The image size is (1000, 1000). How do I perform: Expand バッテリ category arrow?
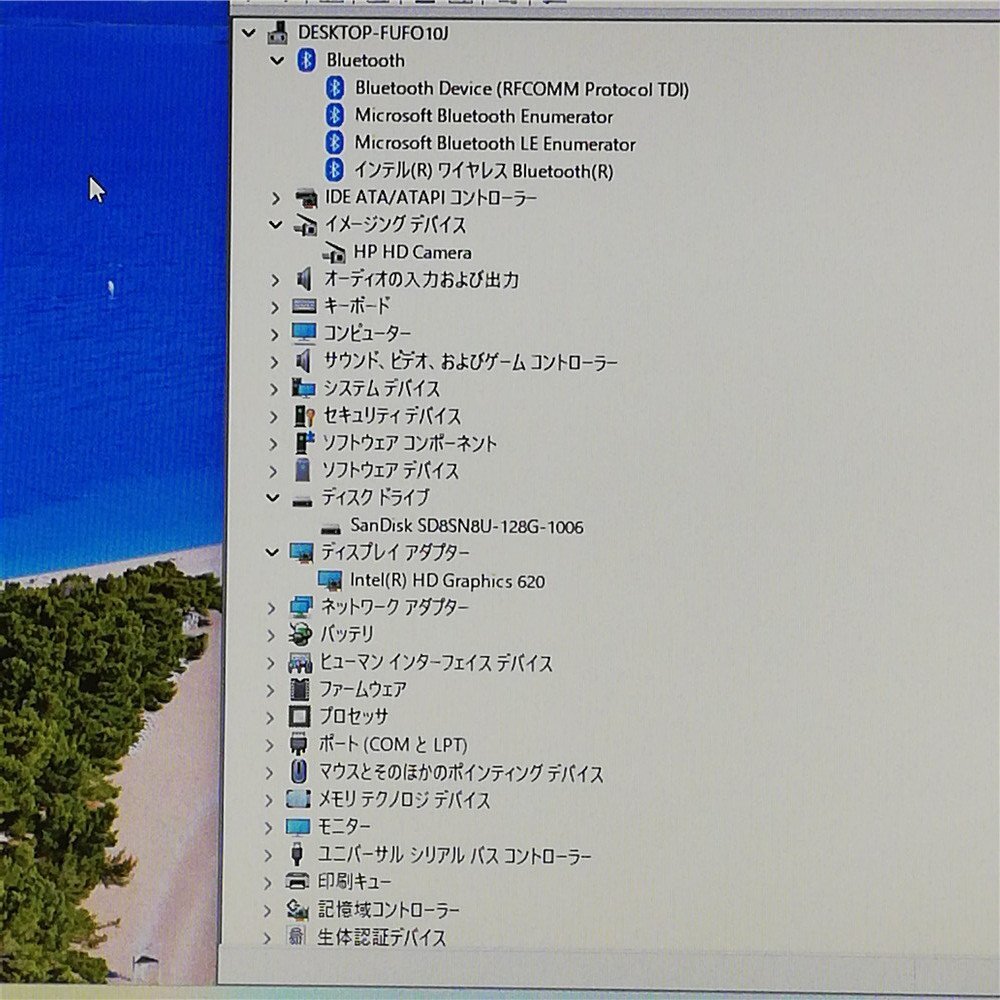[x=271, y=635]
